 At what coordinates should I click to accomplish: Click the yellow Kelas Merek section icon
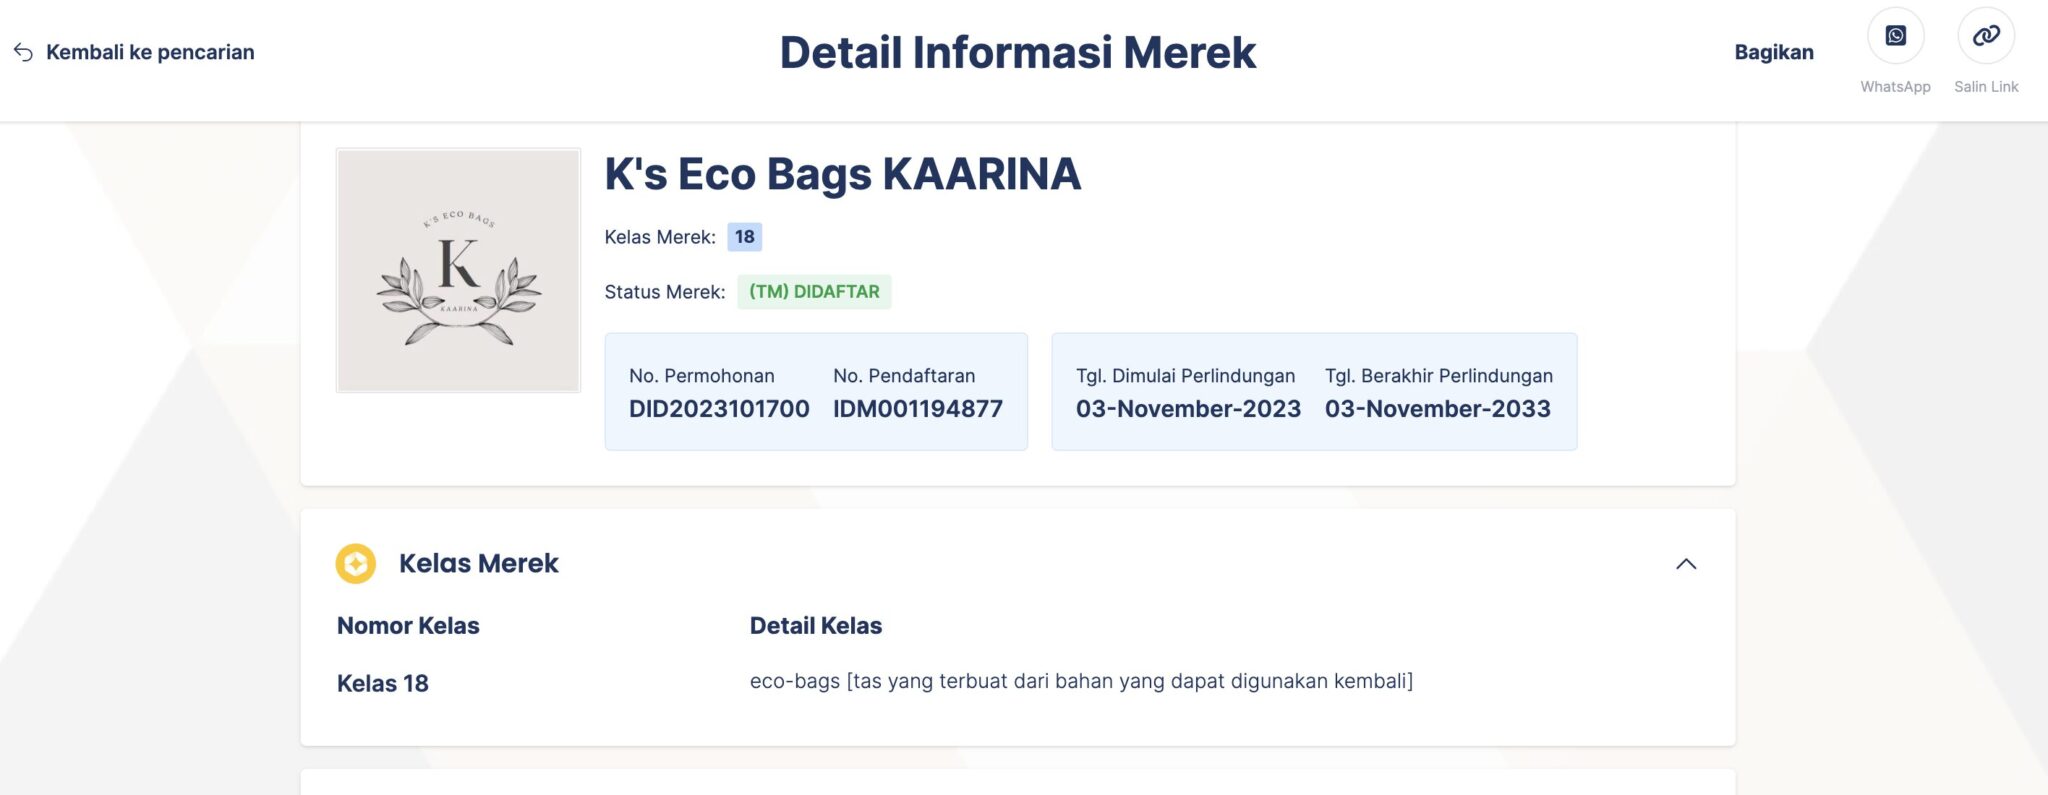click(x=353, y=563)
